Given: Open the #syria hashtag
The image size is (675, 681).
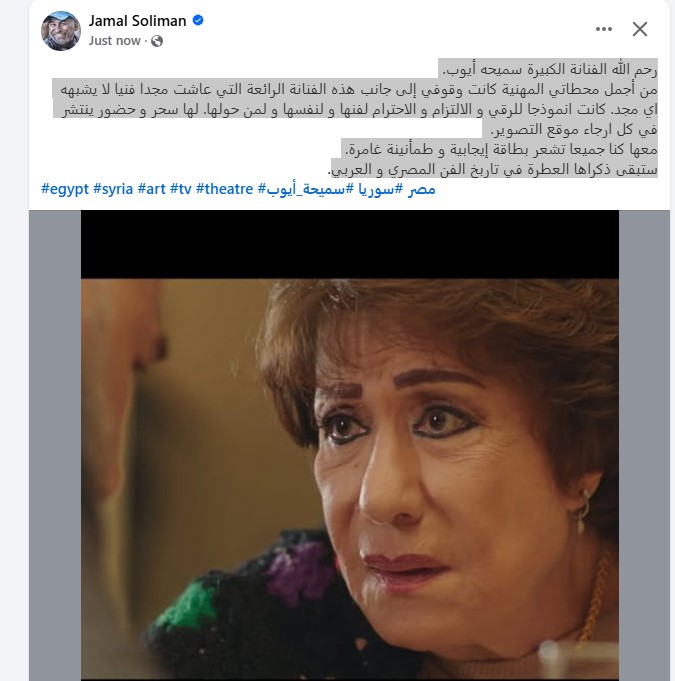Looking at the screenshot, I should click(113, 189).
